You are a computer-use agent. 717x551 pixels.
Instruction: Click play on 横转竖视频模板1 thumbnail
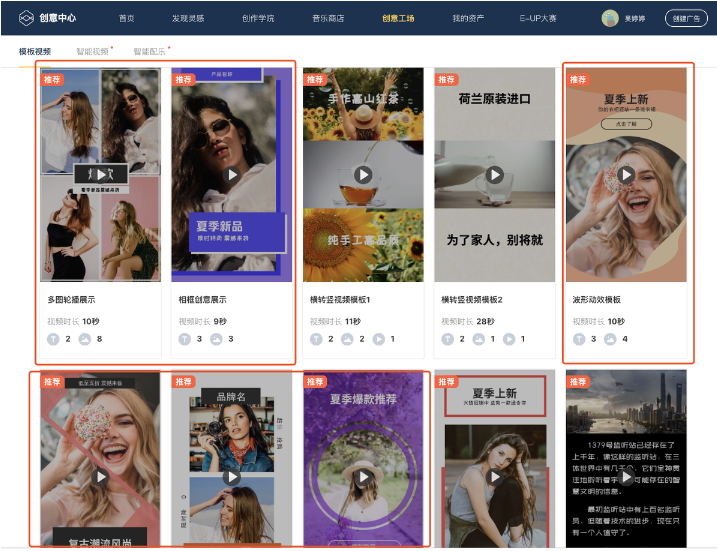(x=364, y=175)
